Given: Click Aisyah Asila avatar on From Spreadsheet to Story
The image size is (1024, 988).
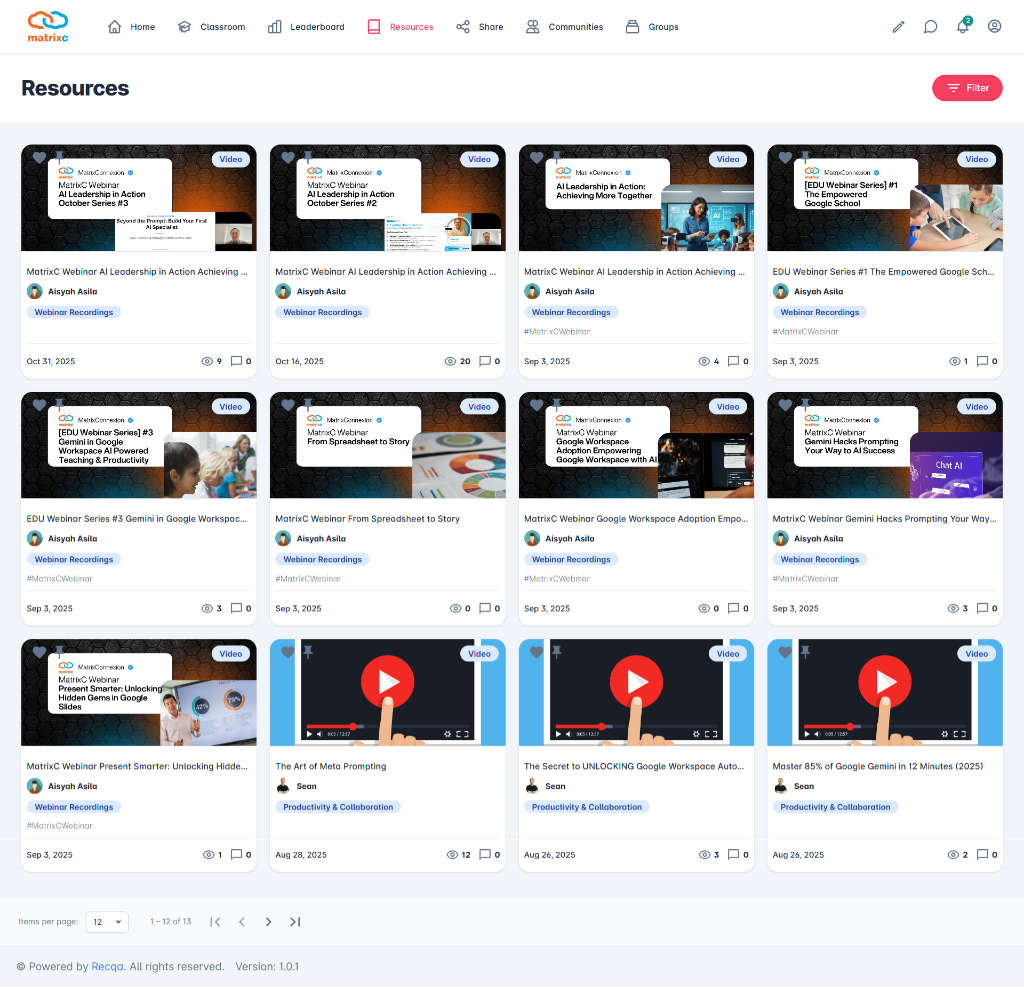Looking at the screenshot, I should (283, 538).
